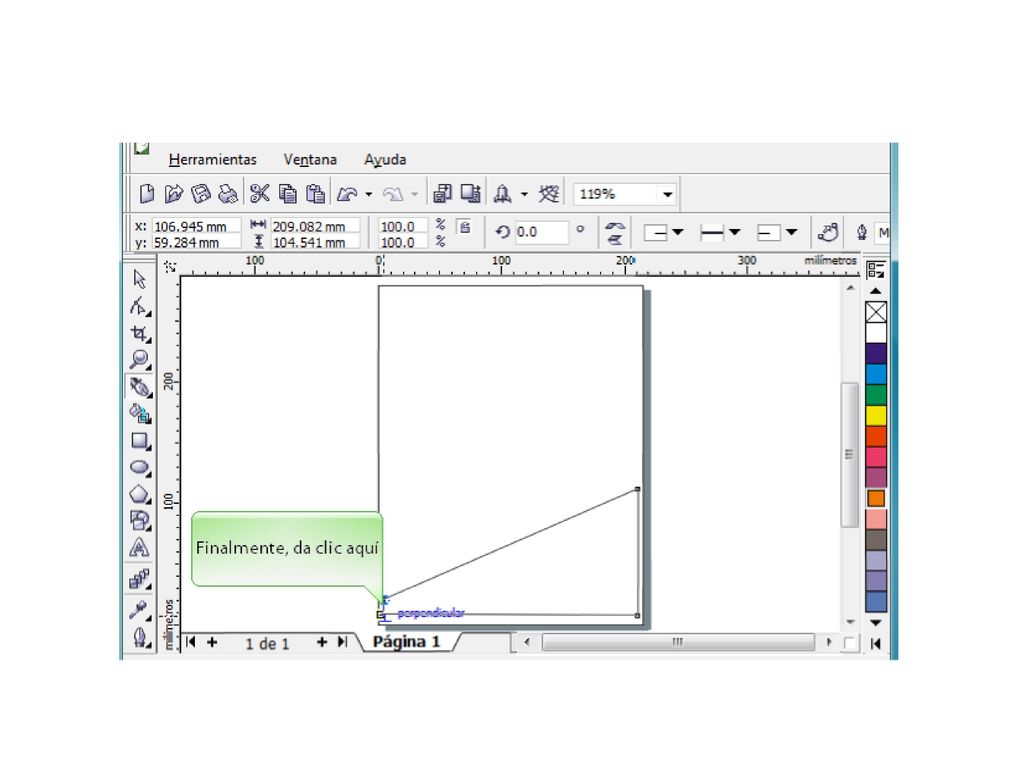
Task: Pick the dark purple color swatch
Action: tap(876, 353)
